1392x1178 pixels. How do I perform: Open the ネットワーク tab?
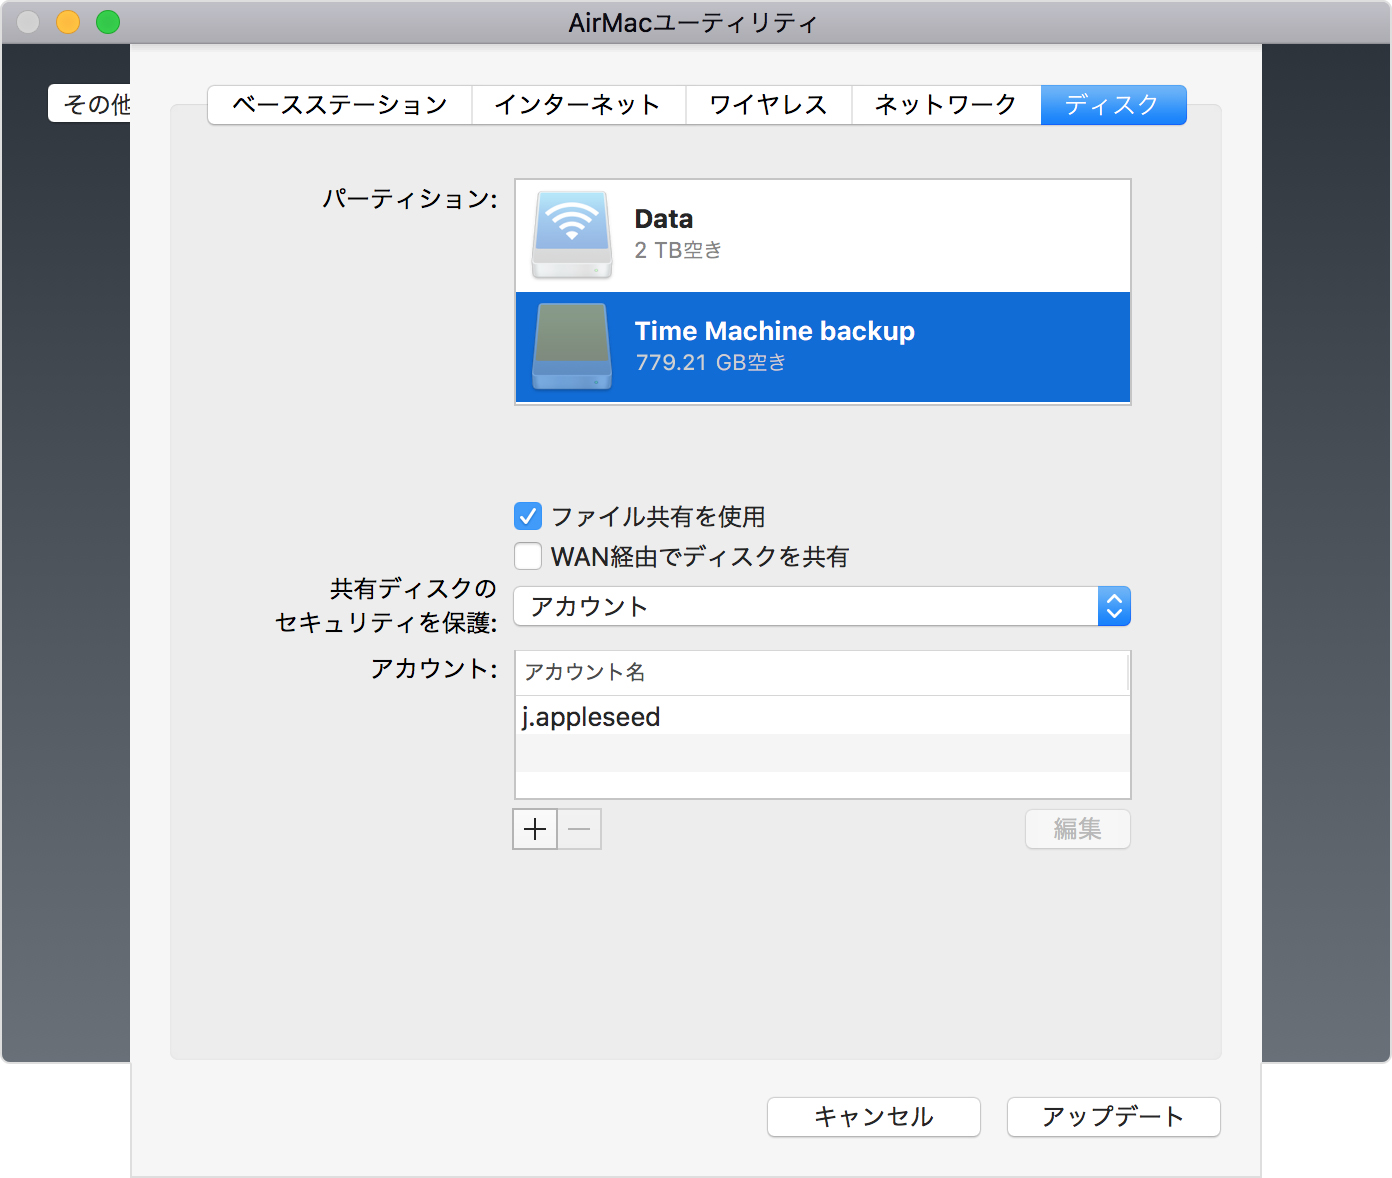coord(946,105)
